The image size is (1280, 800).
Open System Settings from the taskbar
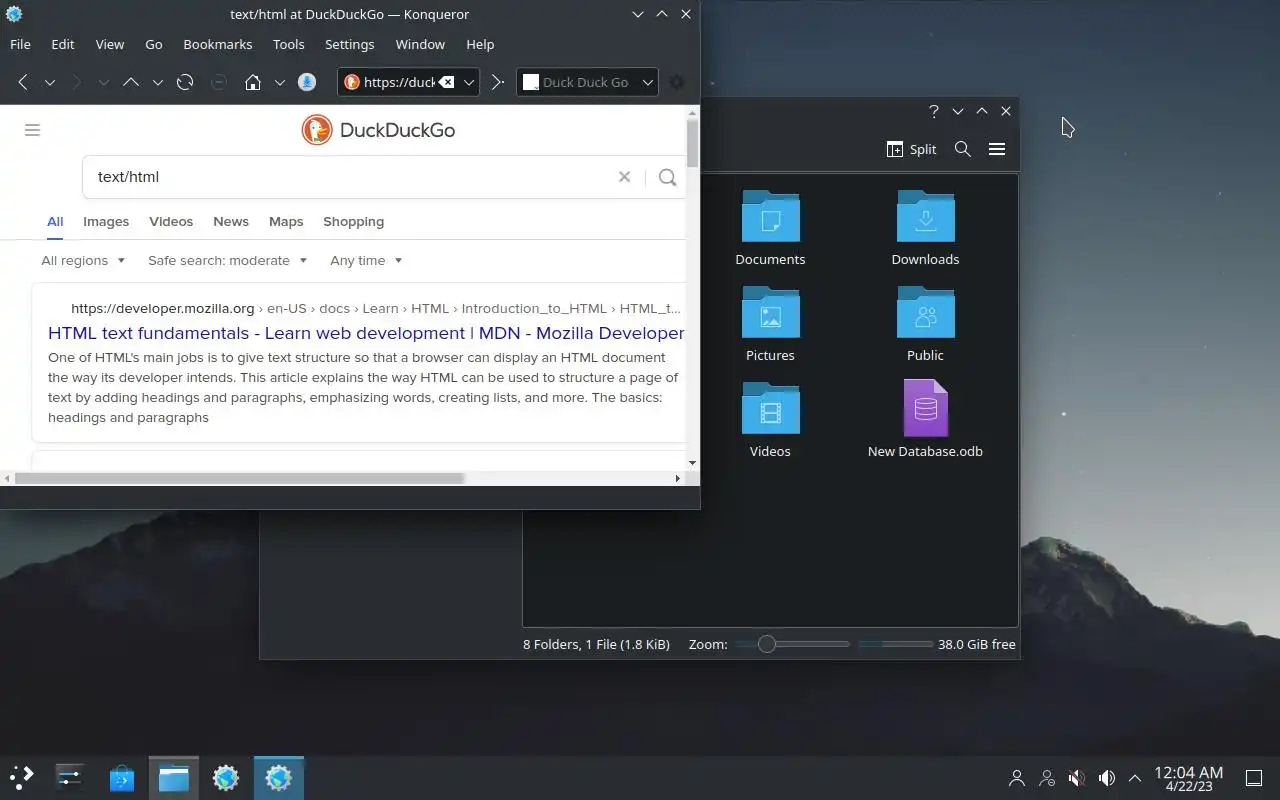[x=70, y=777]
